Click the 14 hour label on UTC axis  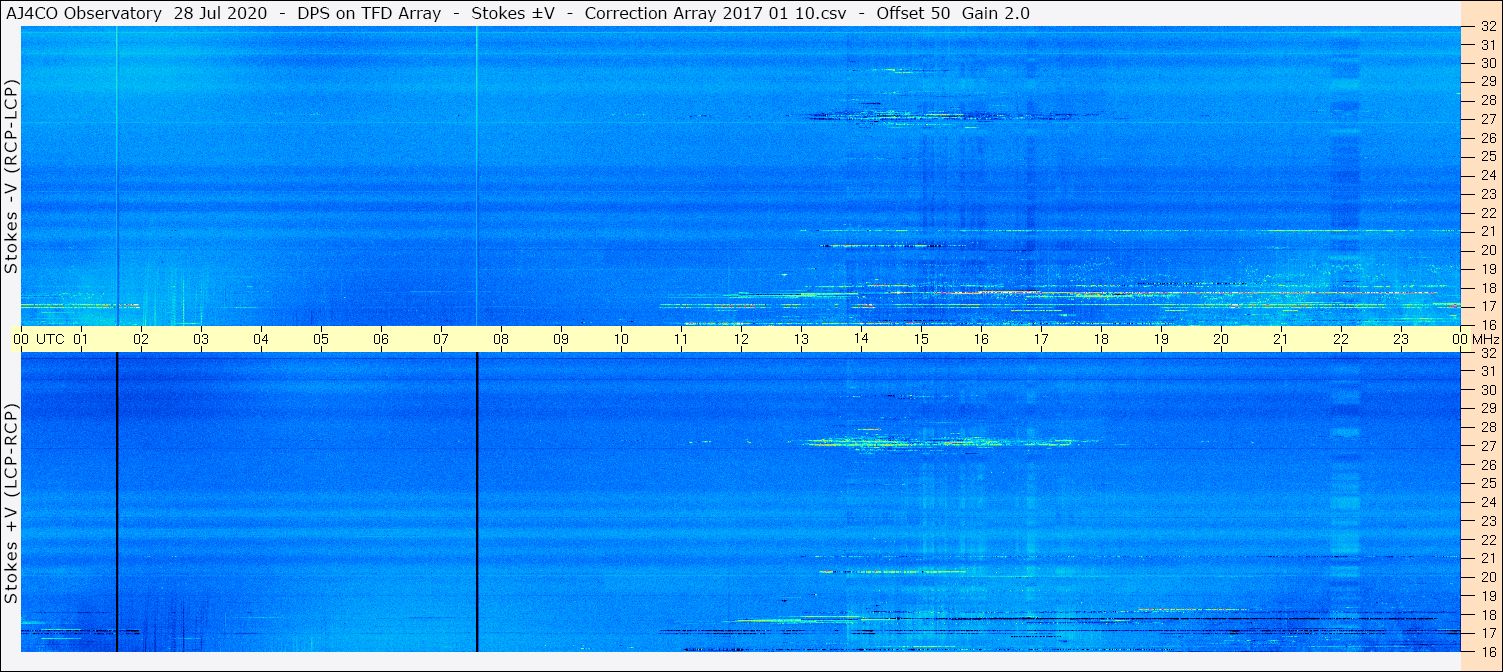point(861,340)
